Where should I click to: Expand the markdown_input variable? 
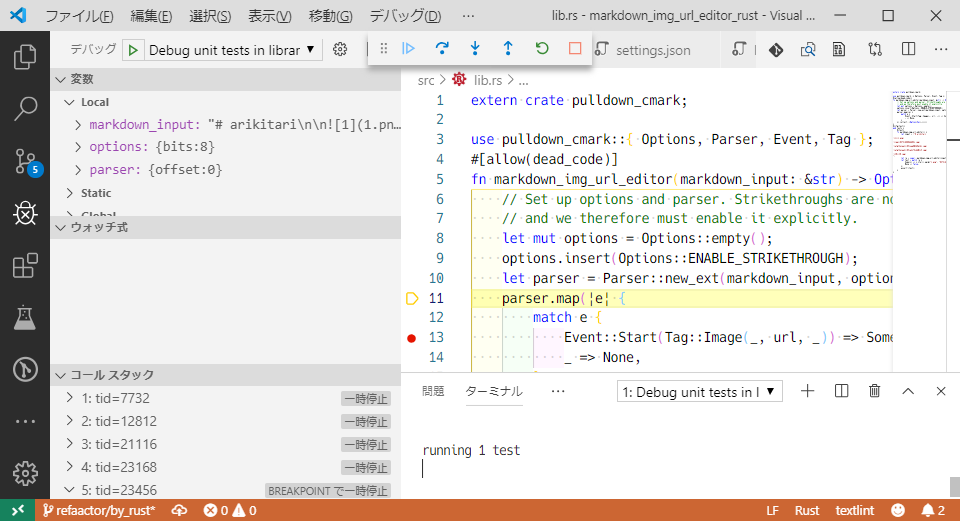[x=79, y=125]
